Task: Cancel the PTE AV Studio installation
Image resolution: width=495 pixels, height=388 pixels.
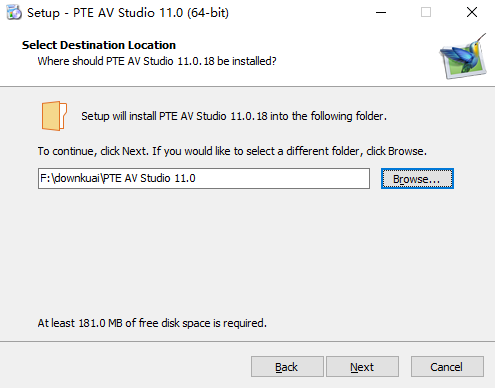Action: (447, 367)
